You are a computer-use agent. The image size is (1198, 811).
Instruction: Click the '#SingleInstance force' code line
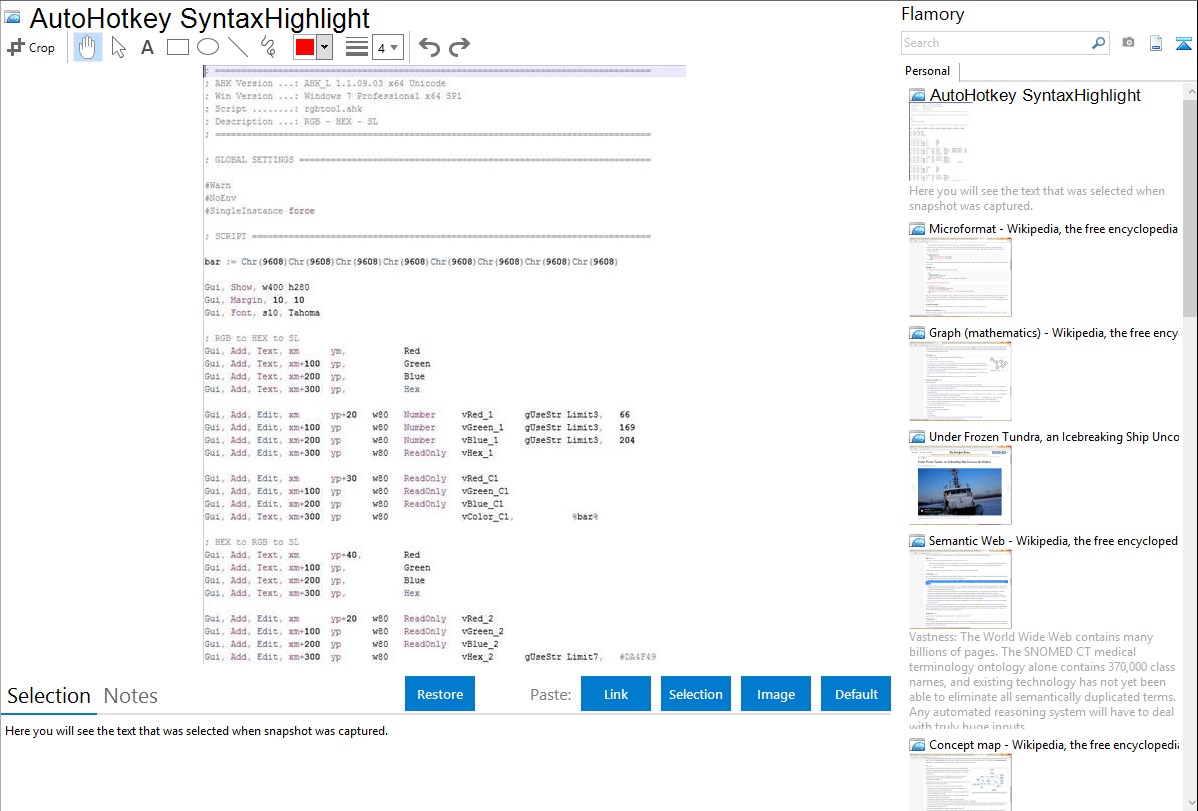coord(260,211)
